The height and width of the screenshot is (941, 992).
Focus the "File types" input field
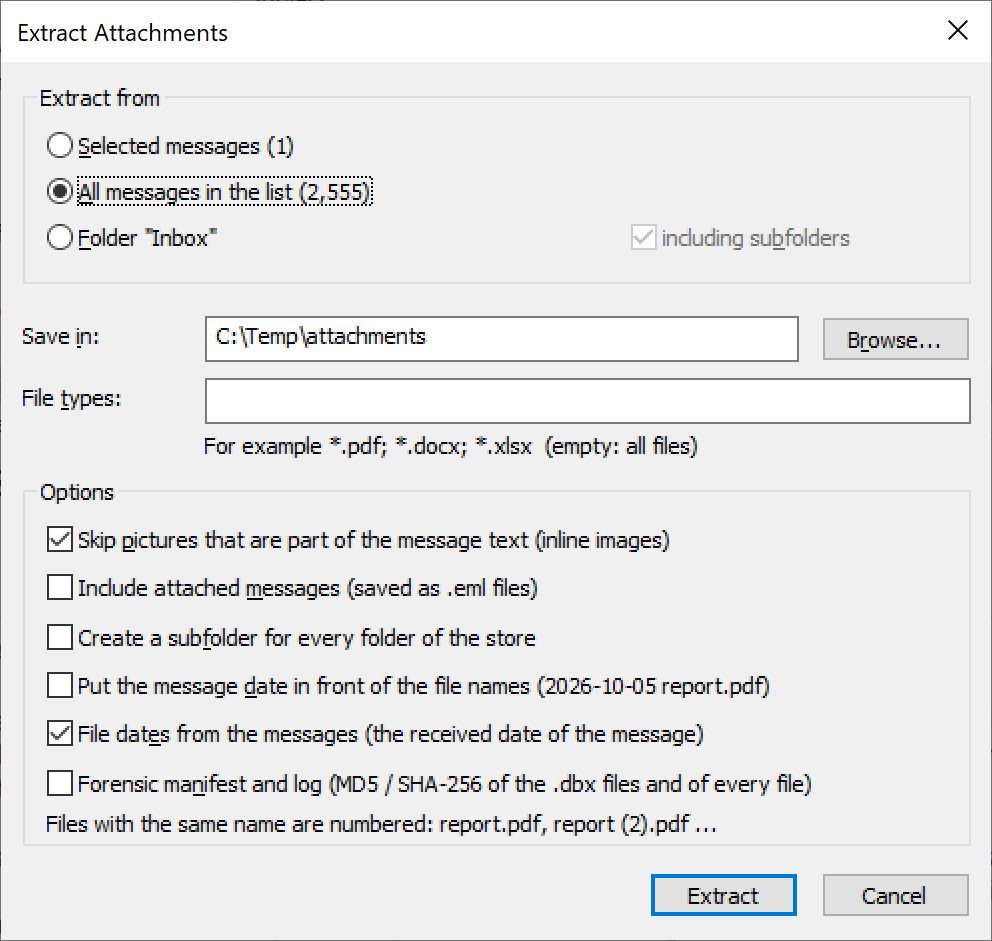(x=588, y=401)
